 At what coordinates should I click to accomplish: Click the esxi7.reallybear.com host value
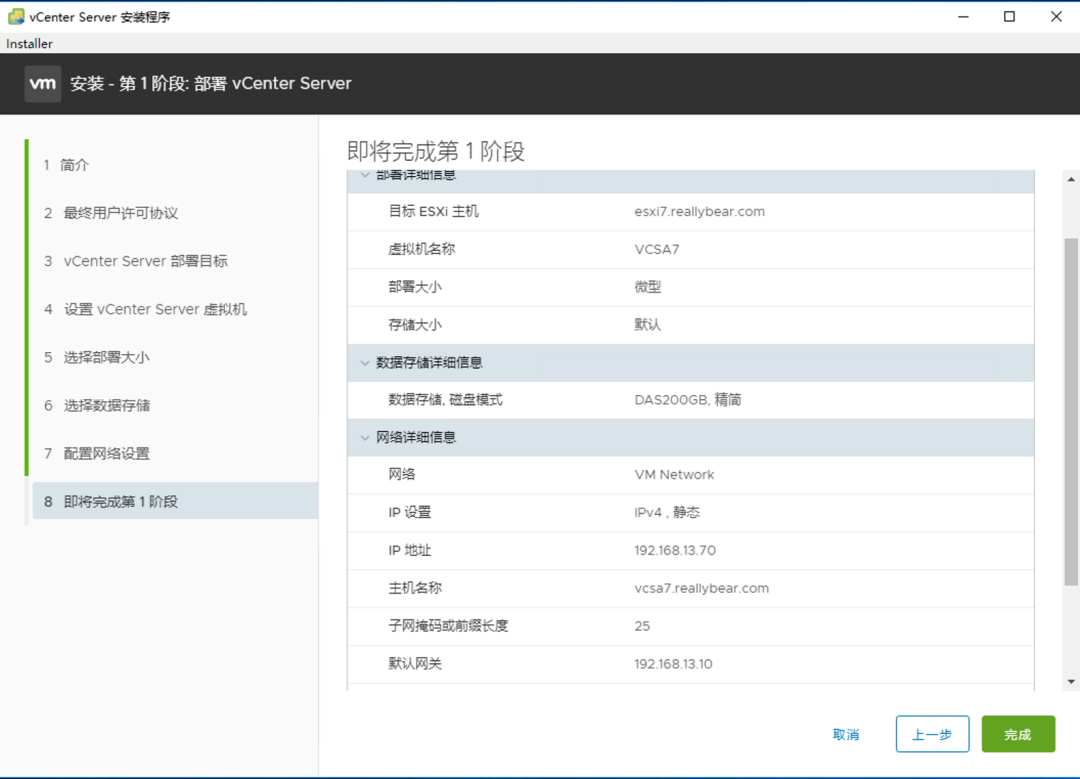699,212
